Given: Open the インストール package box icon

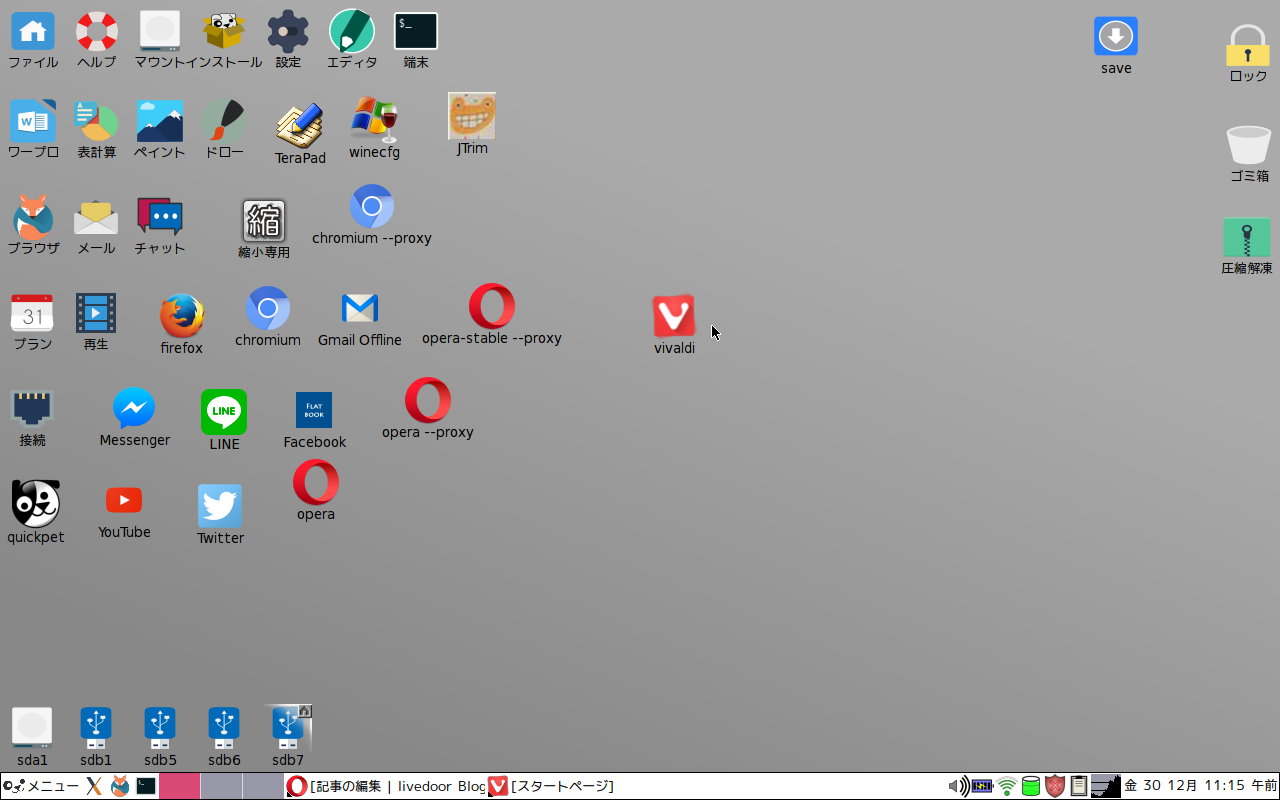Looking at the screenshot, I should tap(224, 31).
